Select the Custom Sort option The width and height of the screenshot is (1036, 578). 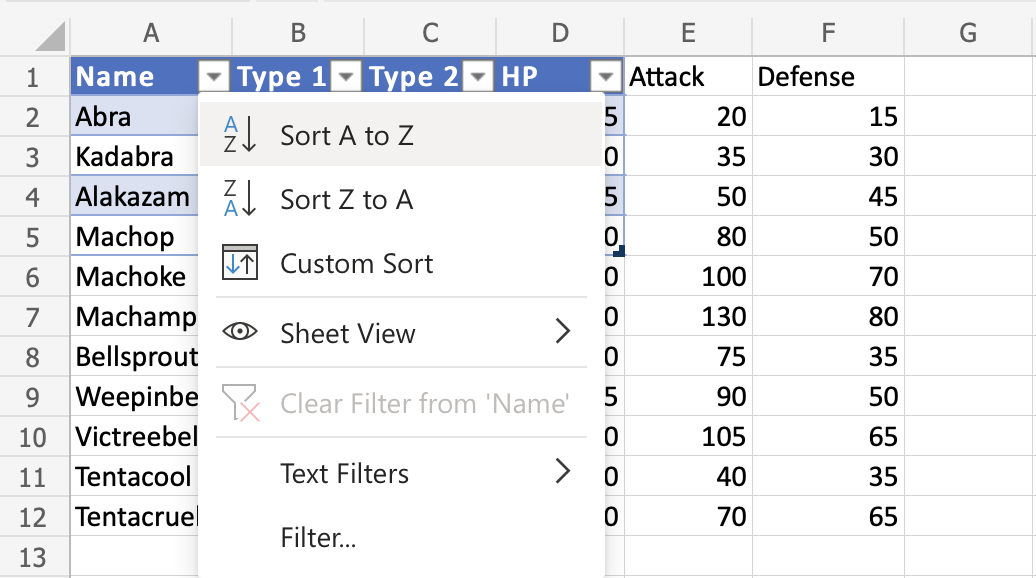(356, 263)
